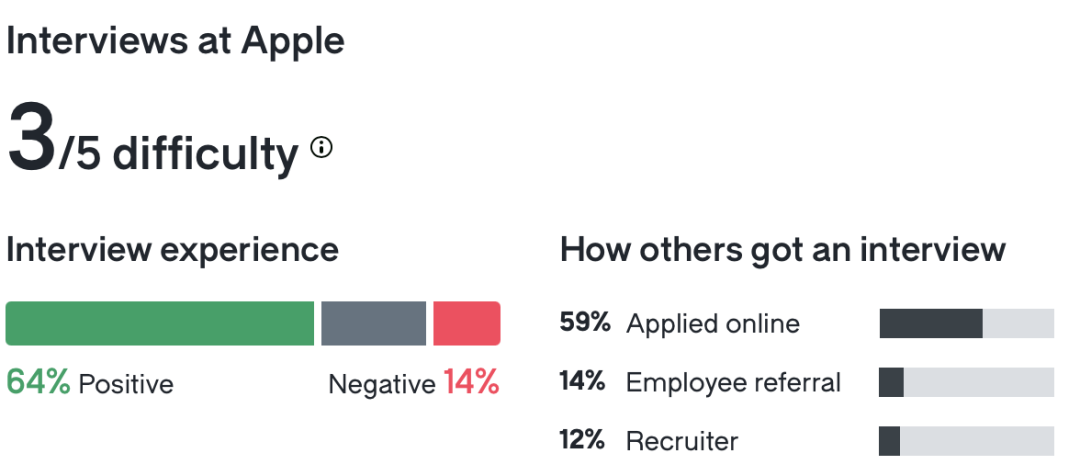Select the Negative 14% label

tap(413, 383)
